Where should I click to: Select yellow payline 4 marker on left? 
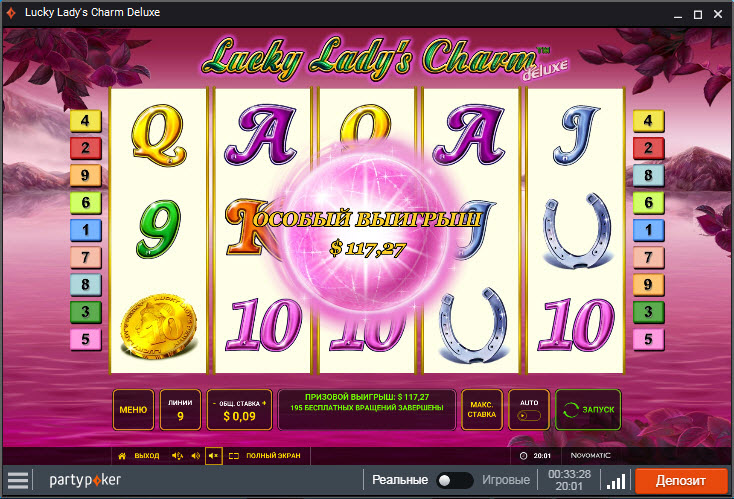(86, 121)
